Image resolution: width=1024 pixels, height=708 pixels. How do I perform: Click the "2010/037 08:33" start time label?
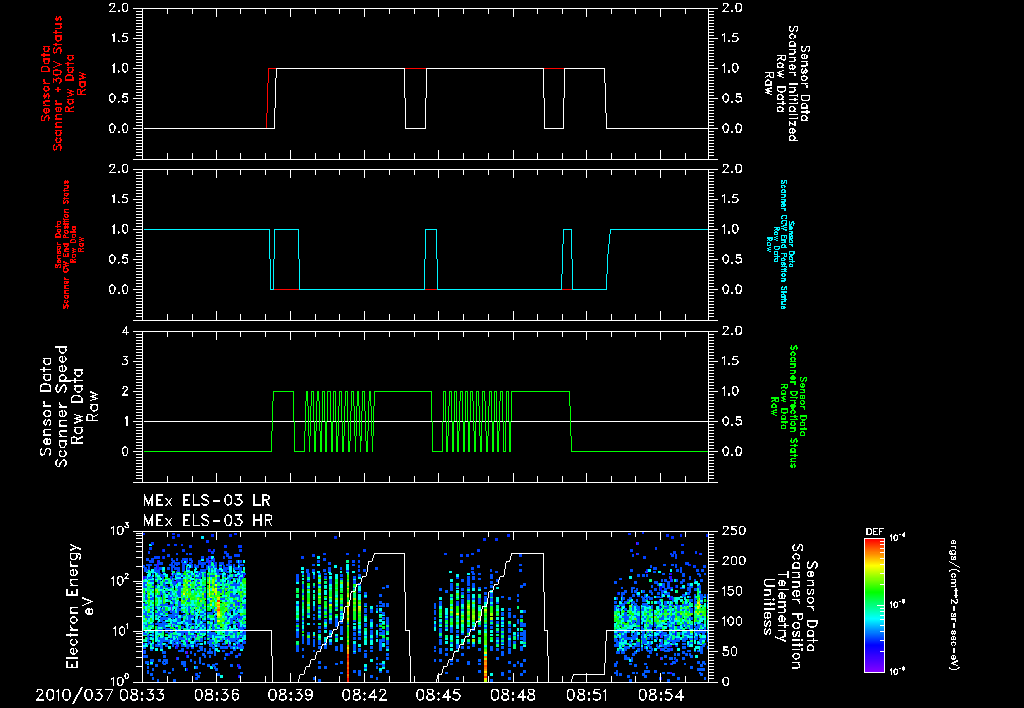[x=99, y=695]
